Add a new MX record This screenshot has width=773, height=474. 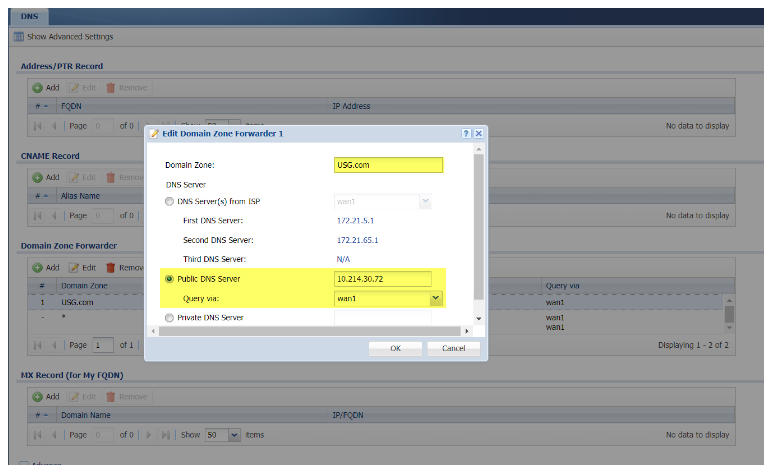pos(46,397)
